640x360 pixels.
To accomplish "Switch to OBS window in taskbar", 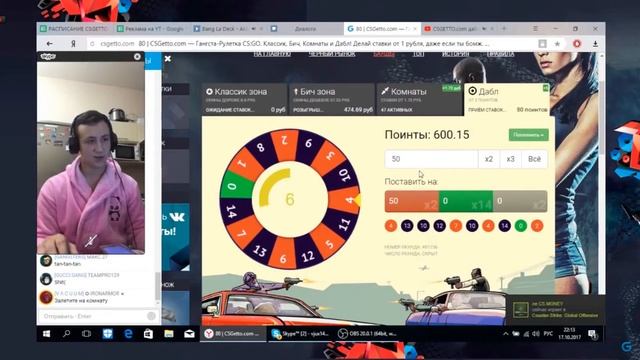I will click(x=367, y=334).
